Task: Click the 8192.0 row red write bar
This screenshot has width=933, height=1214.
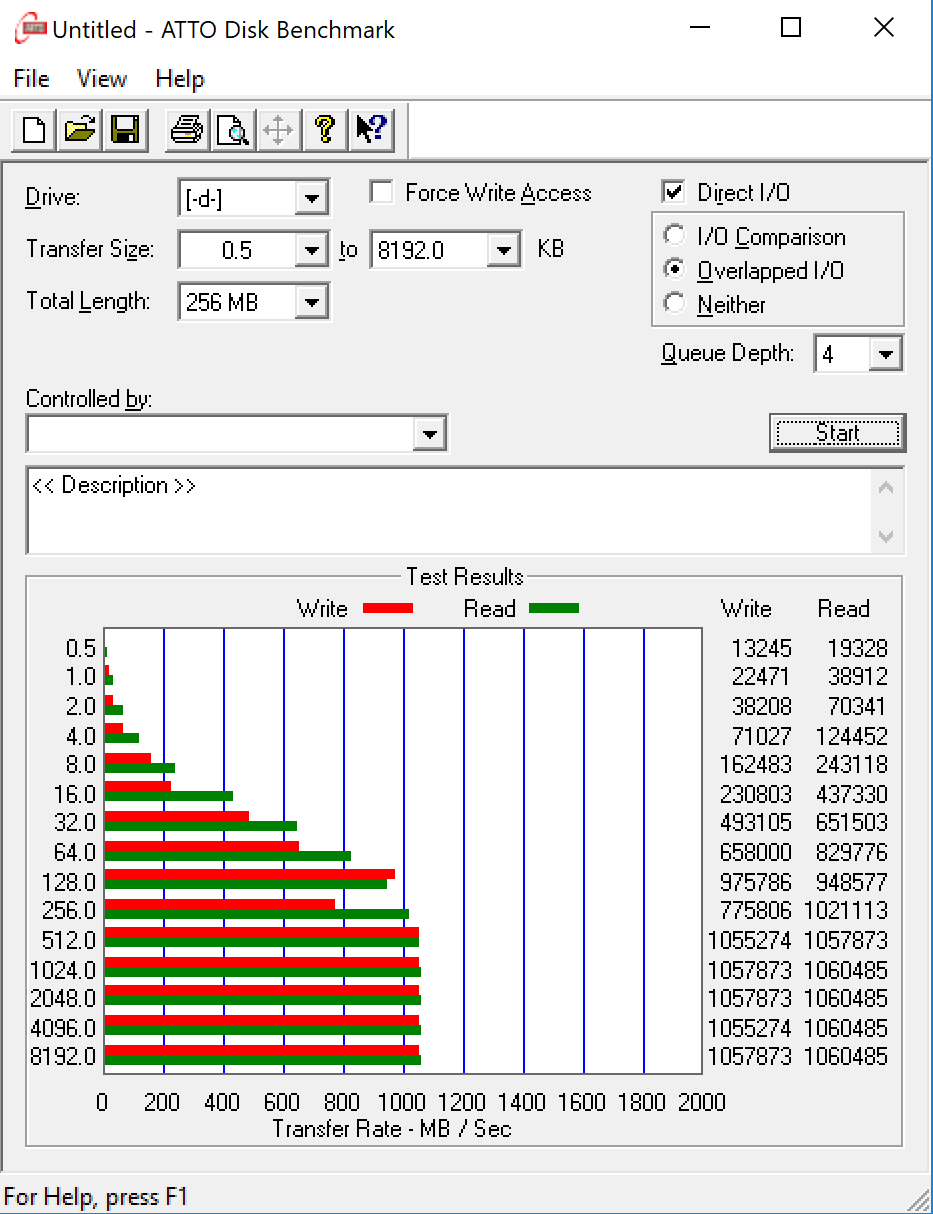Action: 261,1050
